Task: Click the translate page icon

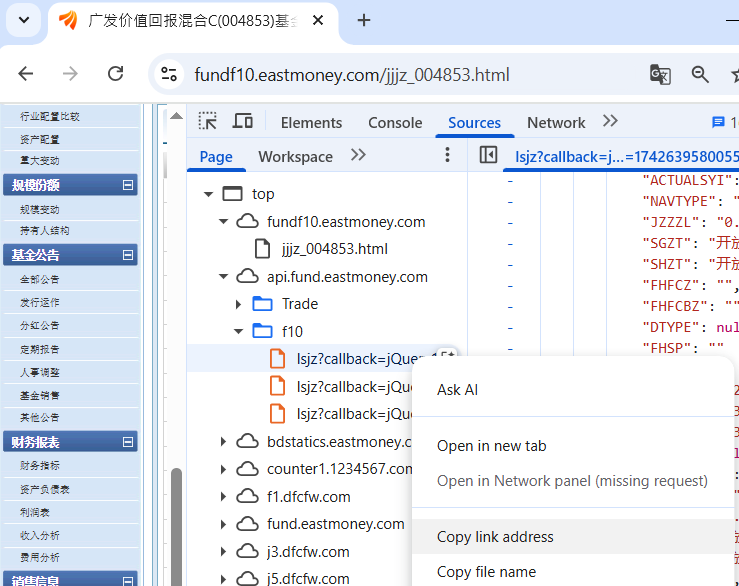Action: [x=660, y=74]
